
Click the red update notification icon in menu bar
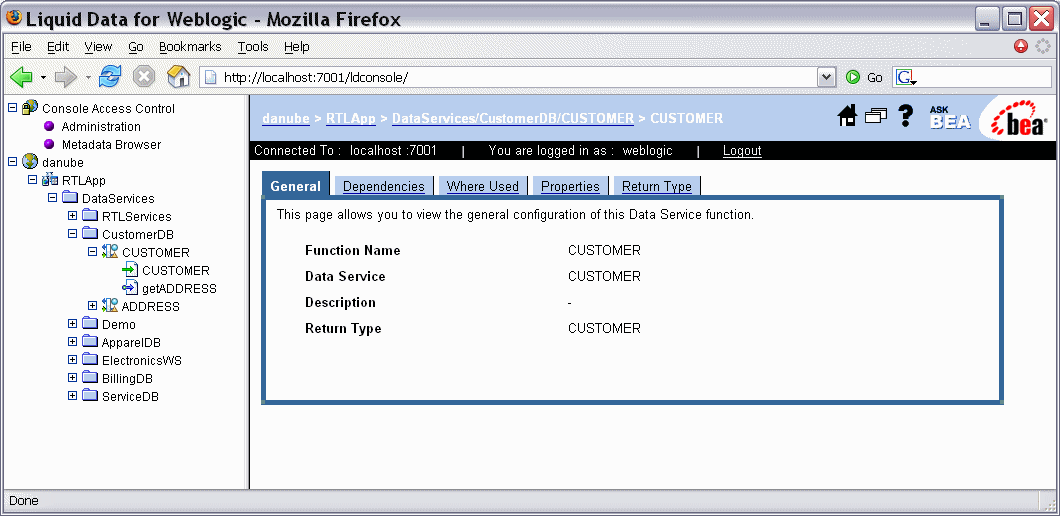[1021, 46]
